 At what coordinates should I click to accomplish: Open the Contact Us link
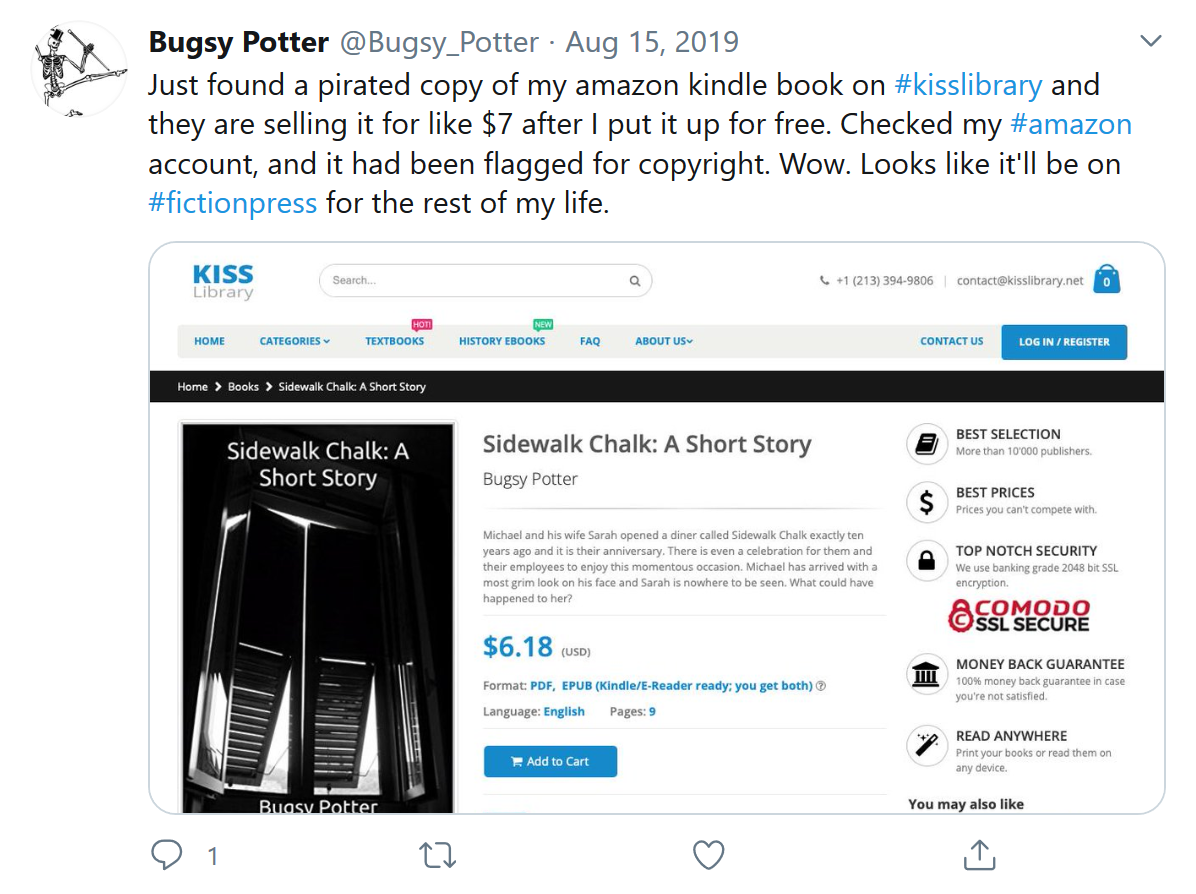[x=951, y=341]
